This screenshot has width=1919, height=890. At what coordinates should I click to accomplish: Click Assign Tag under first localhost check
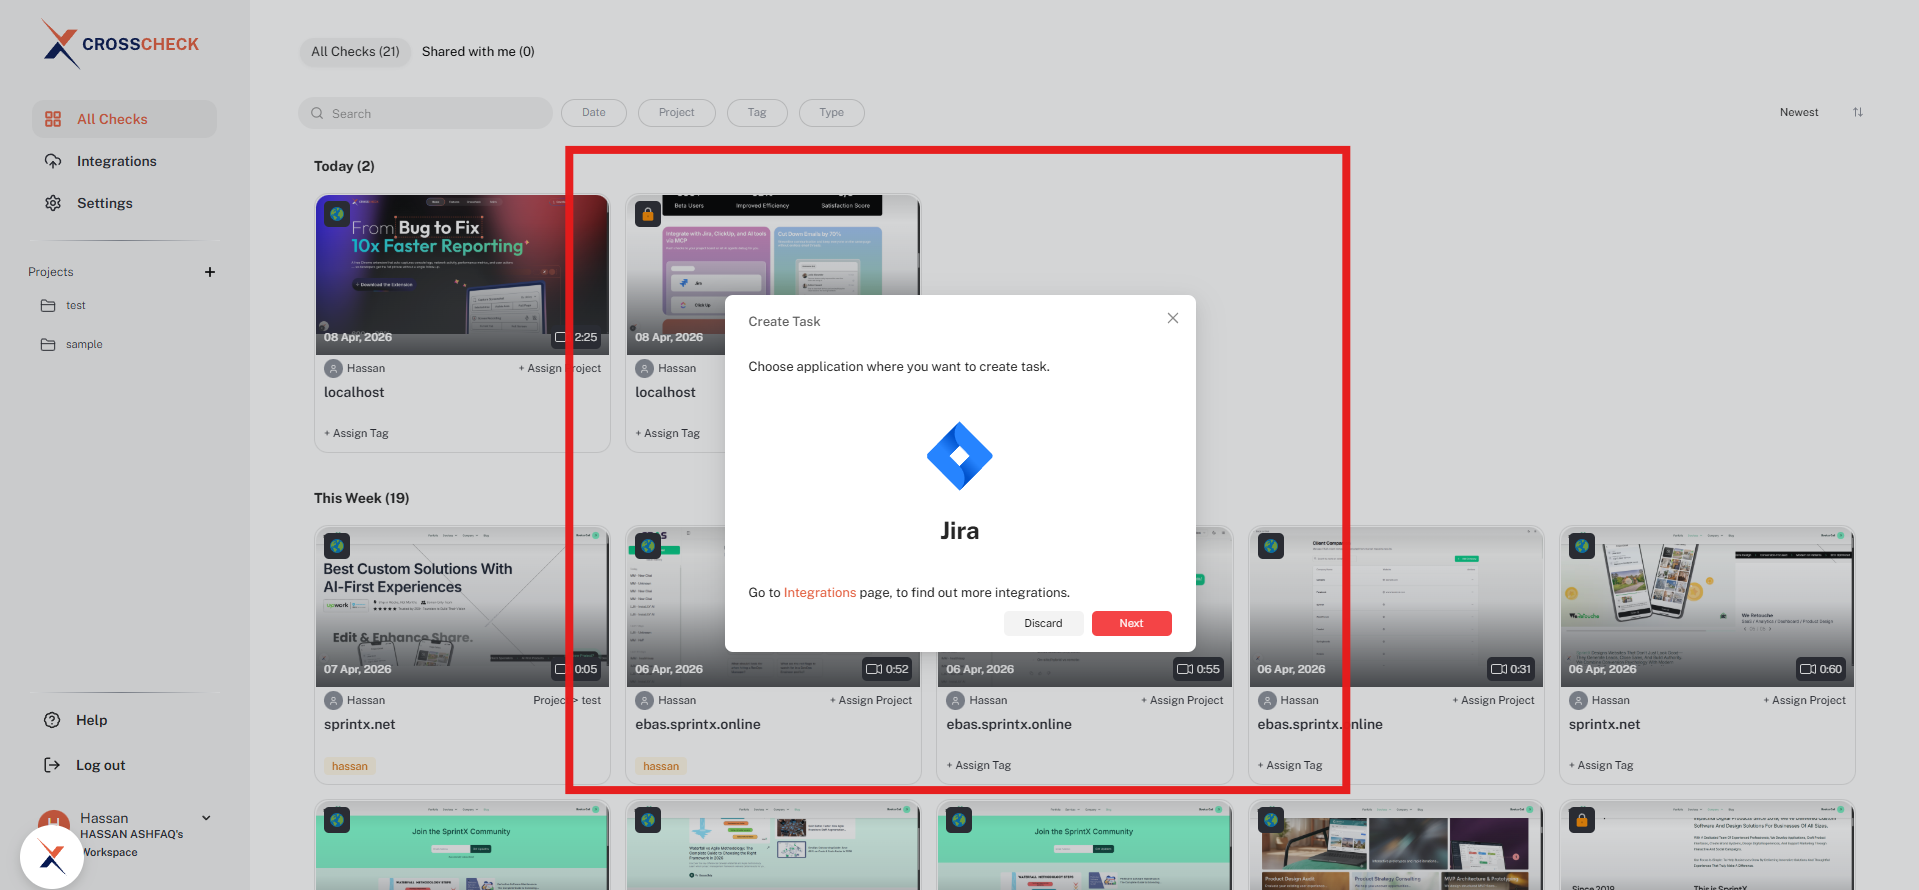coord(356,433)
